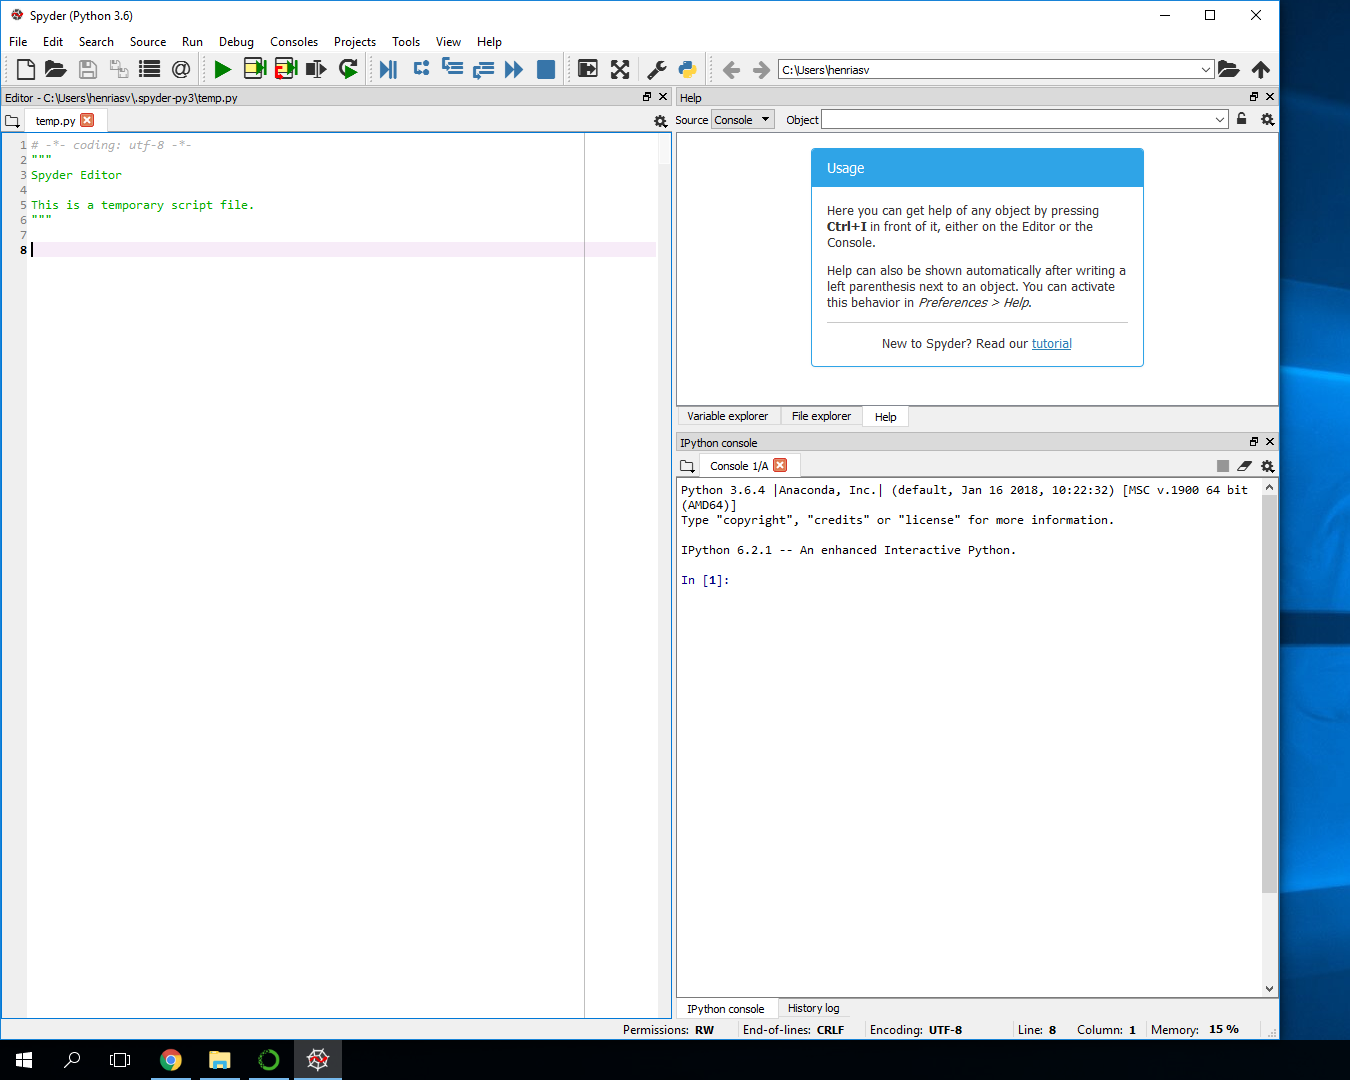Click into the Object input field
This screenshot has height=1080, width=1350.
tap(1017, 120)
